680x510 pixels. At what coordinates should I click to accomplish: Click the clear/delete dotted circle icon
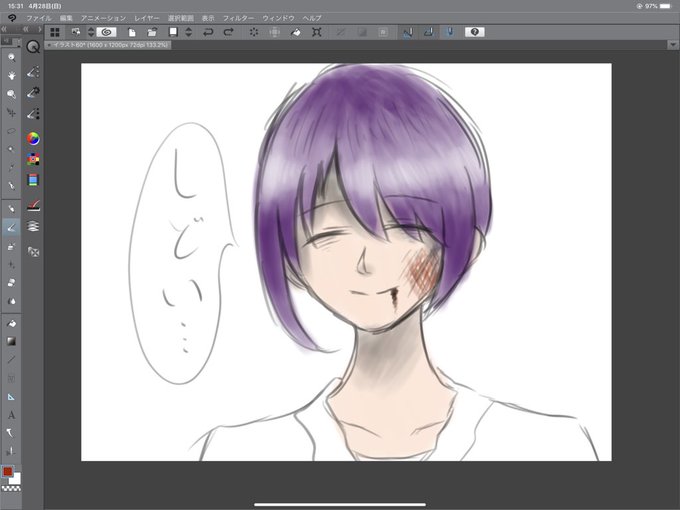pyautogui.click(x=254, y=32)
